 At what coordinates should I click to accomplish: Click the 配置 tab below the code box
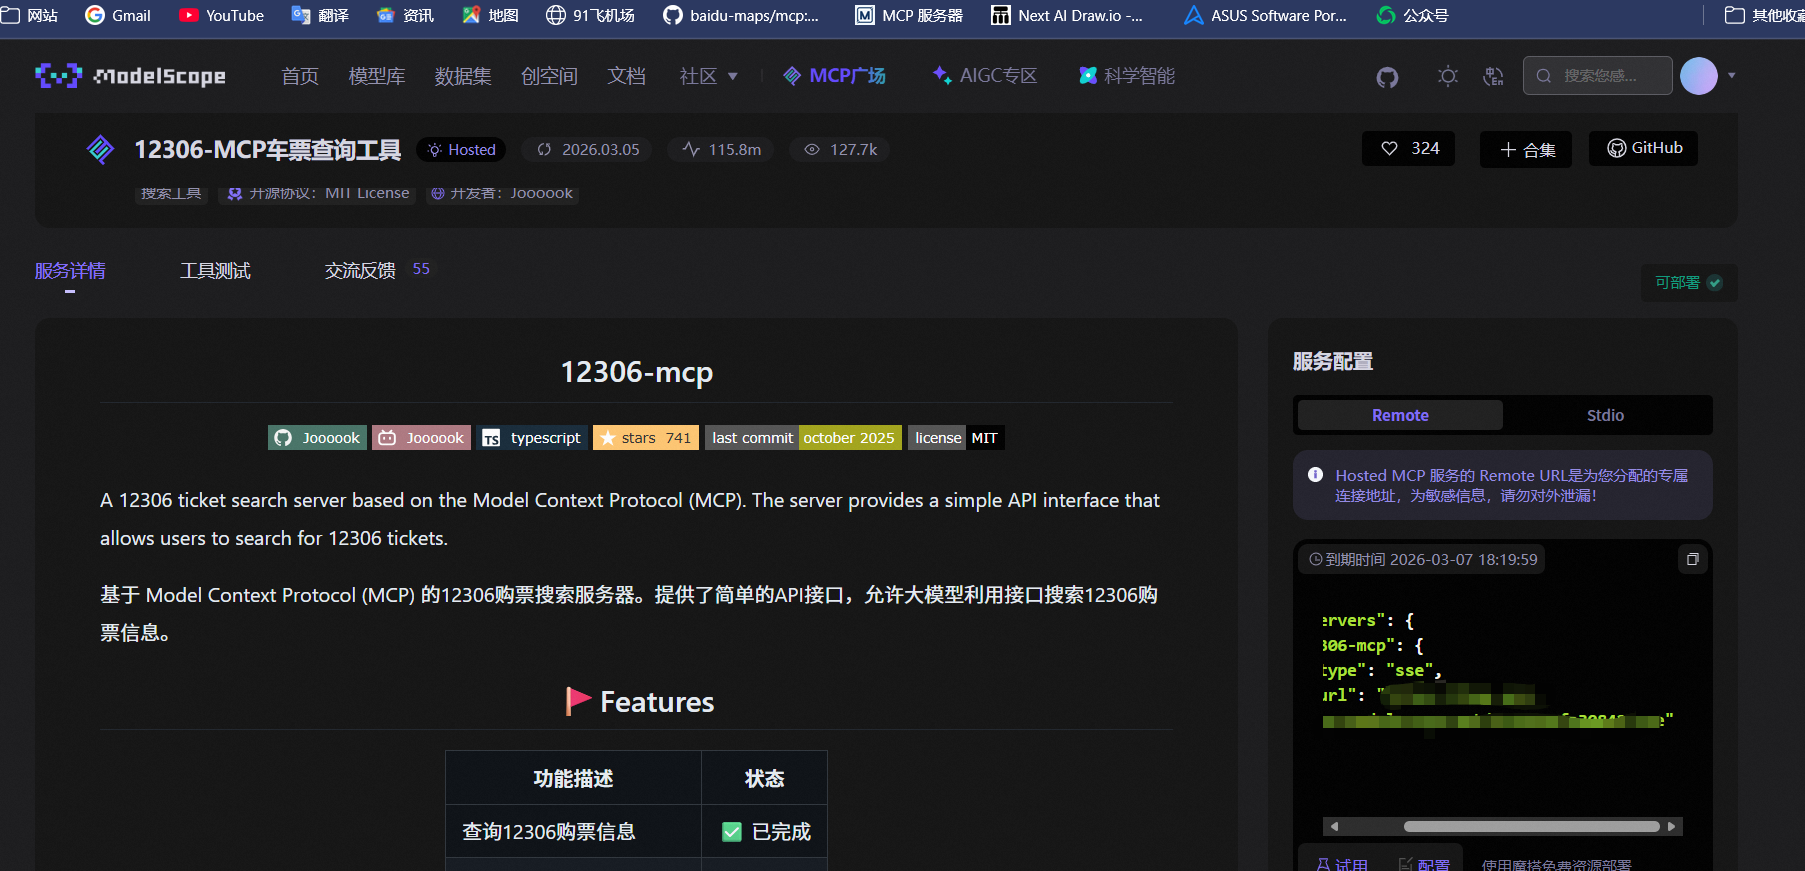coord(1423,864)
